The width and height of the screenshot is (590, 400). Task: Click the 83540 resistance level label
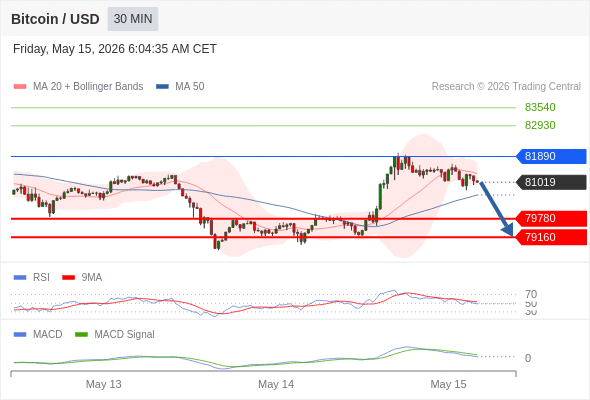tap(540, 107)
